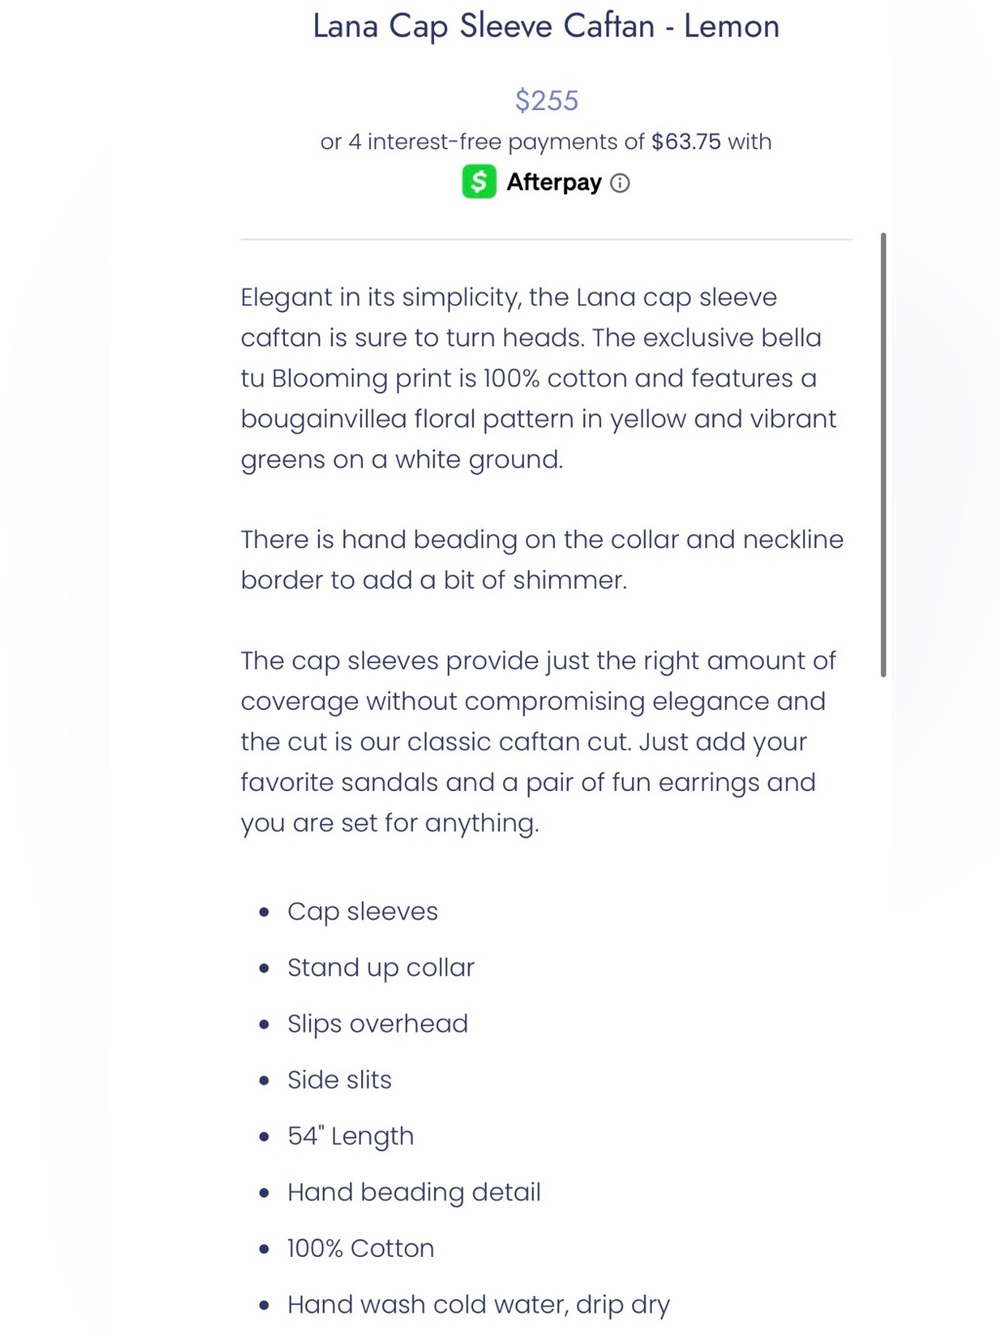
Task: Click the '54" Length' bullet item
Action: coord(350,1136)
